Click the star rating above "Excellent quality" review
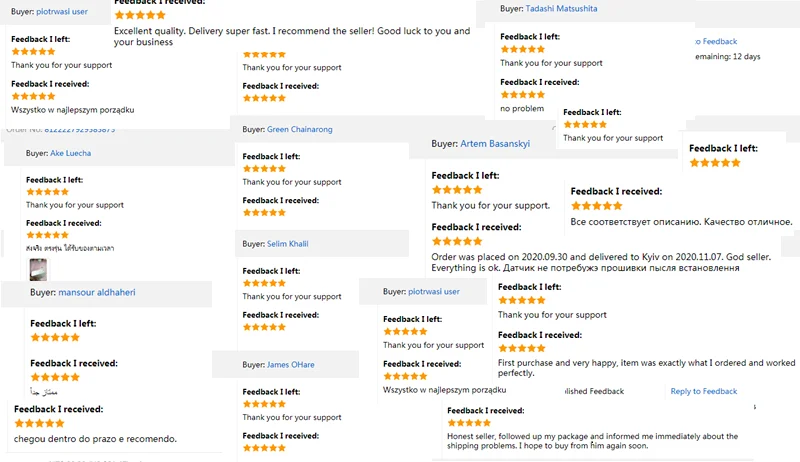The height and width of the screenshot is (462, 800). click(x=140, y=15)
